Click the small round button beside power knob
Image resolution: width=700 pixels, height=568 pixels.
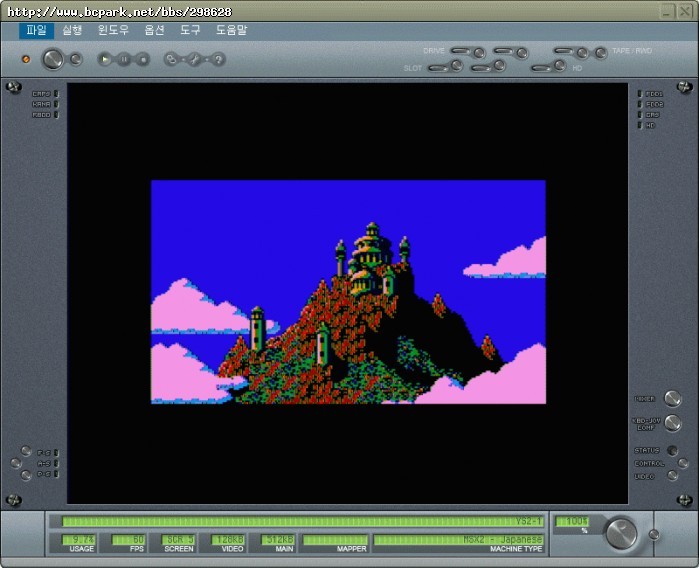(75, 59)
